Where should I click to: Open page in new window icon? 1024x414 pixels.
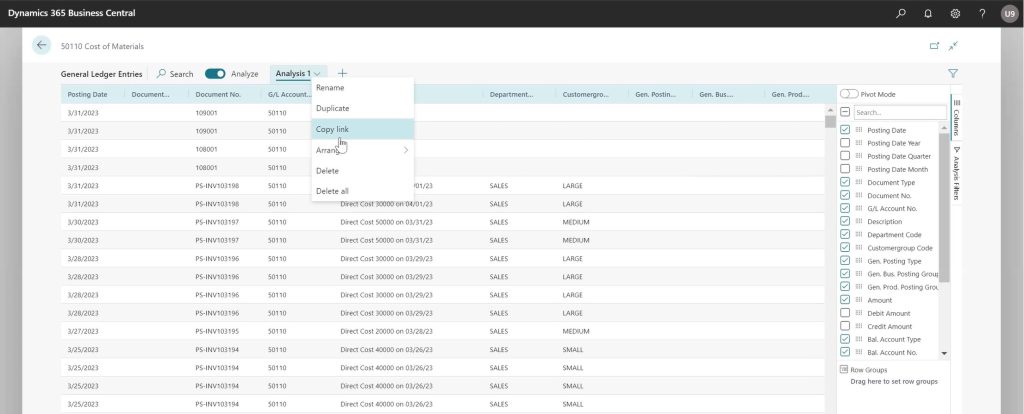934,46
